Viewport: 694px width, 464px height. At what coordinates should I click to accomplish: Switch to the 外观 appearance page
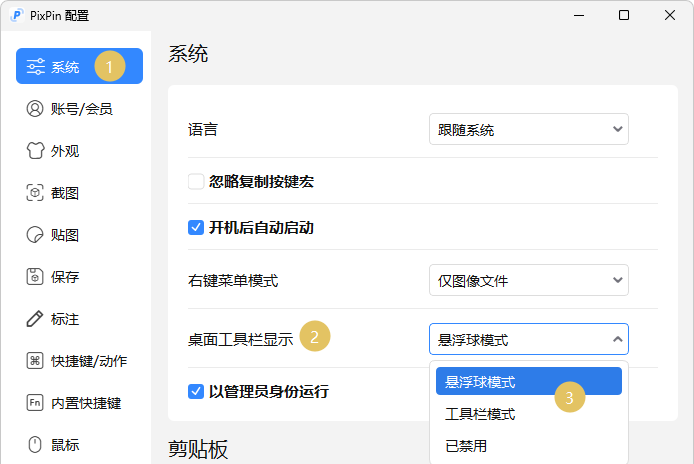coord(79,151)
